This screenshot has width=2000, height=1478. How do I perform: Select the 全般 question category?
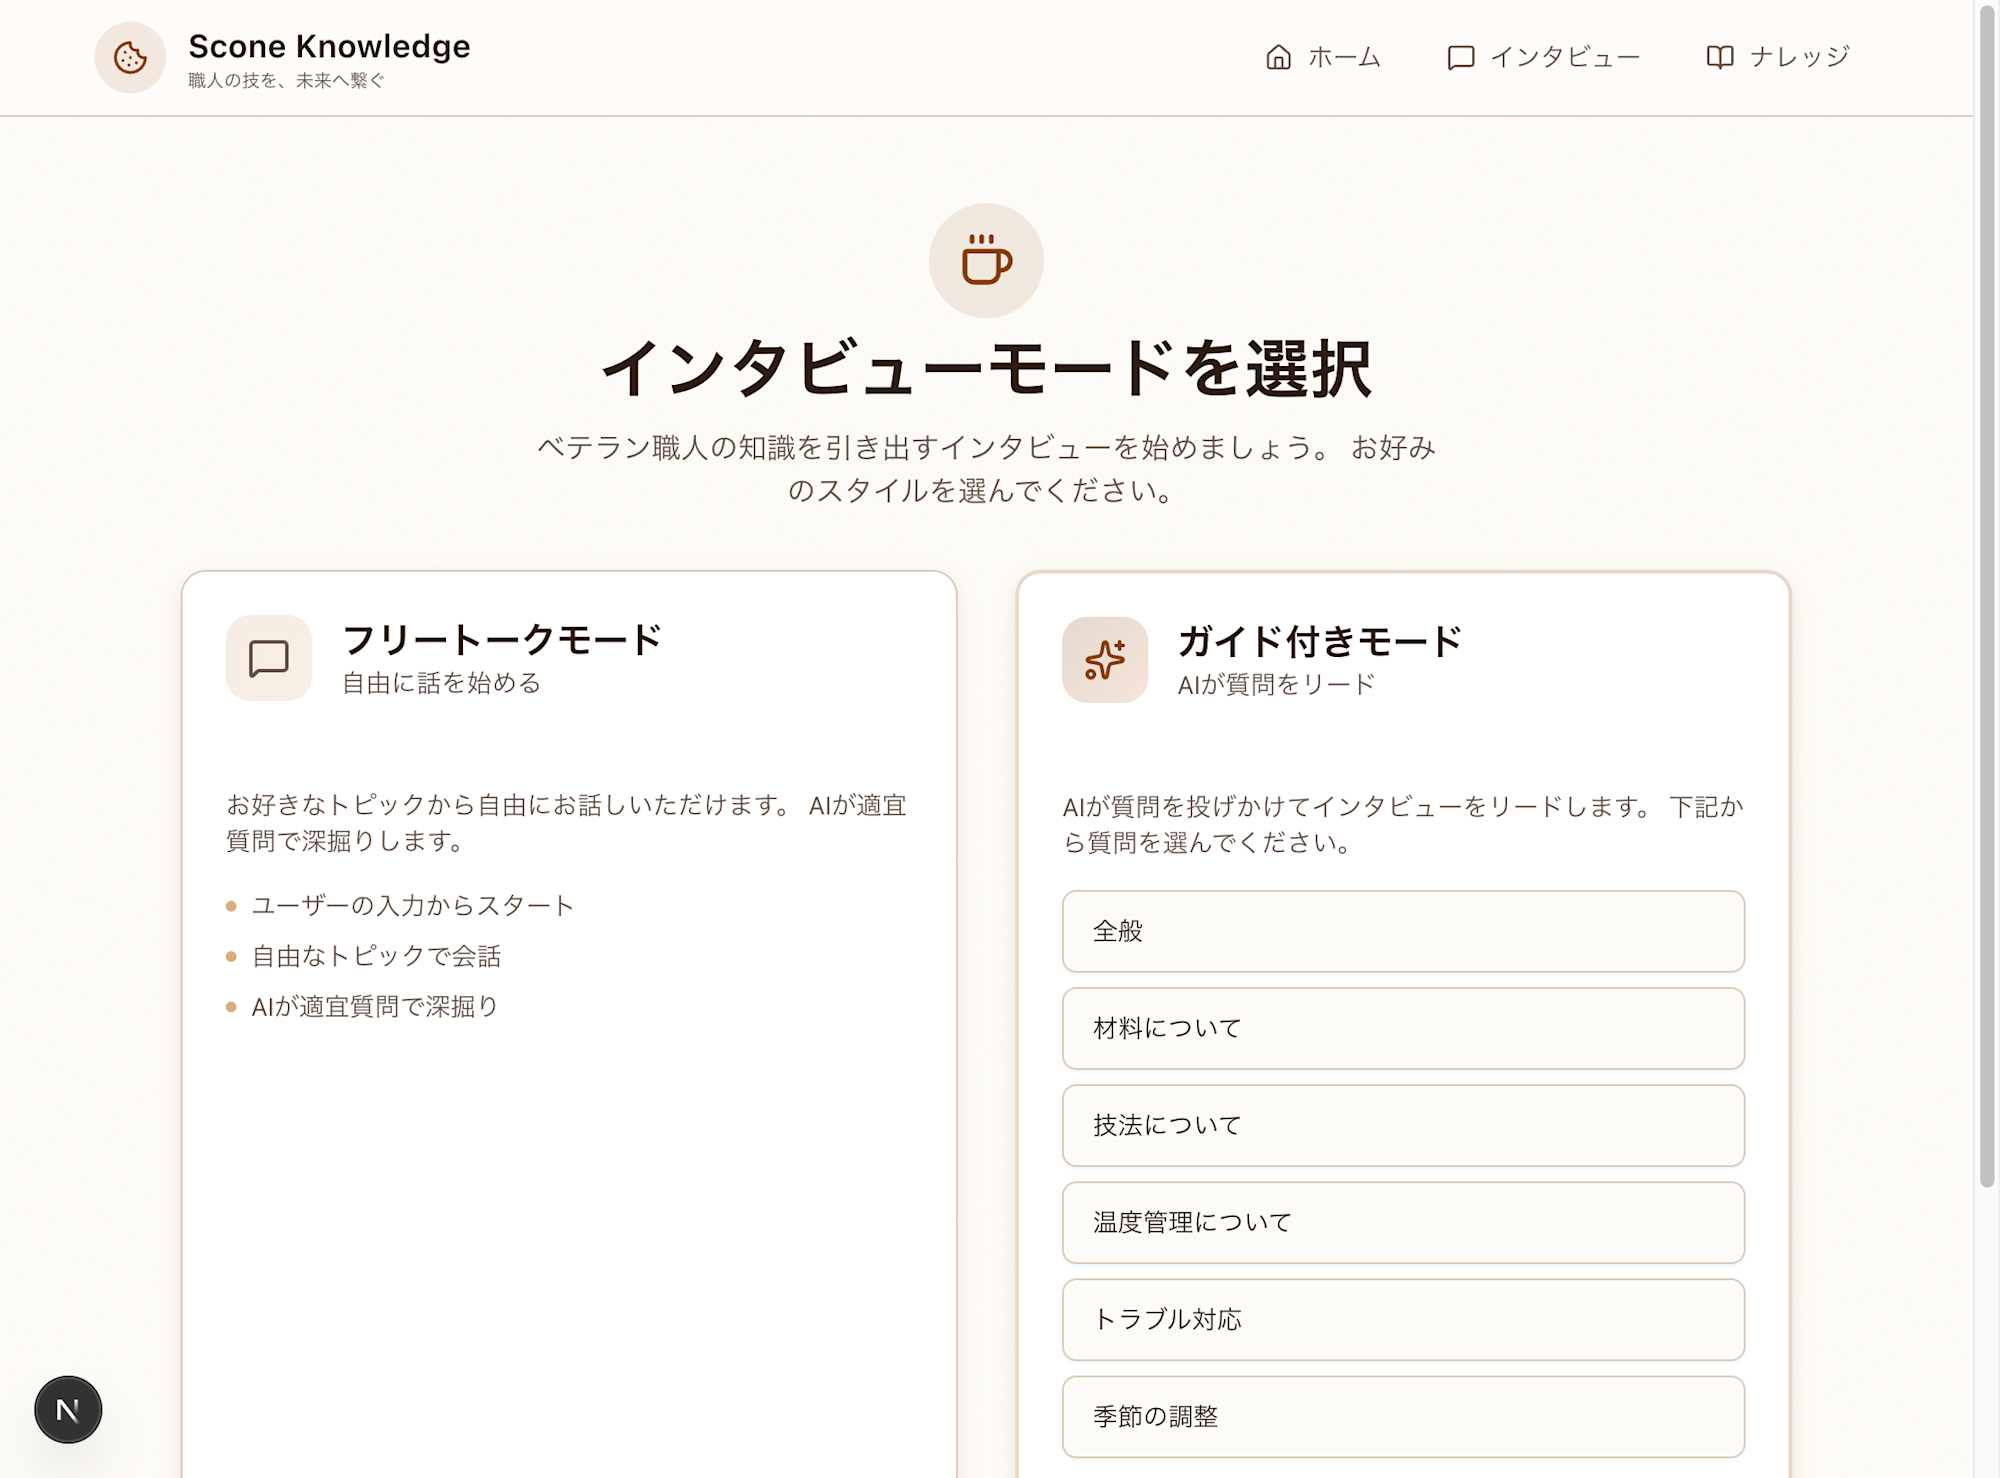tap(1402, 931)
